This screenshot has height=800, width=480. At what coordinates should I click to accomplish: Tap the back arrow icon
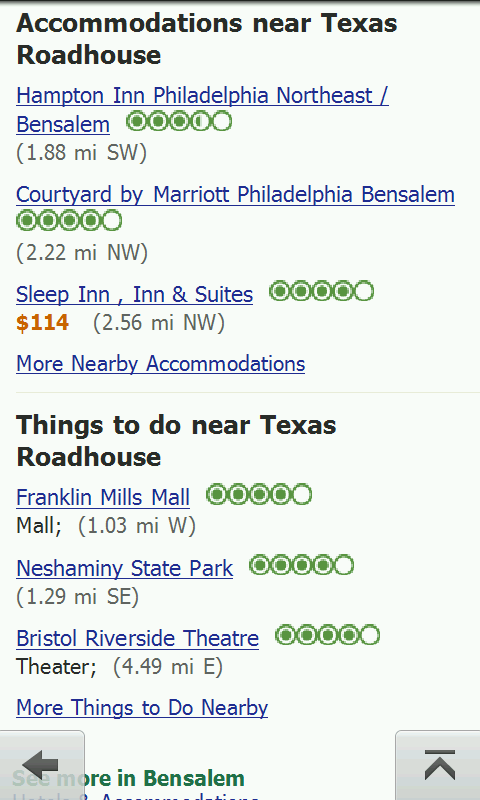tap(40, 765)
